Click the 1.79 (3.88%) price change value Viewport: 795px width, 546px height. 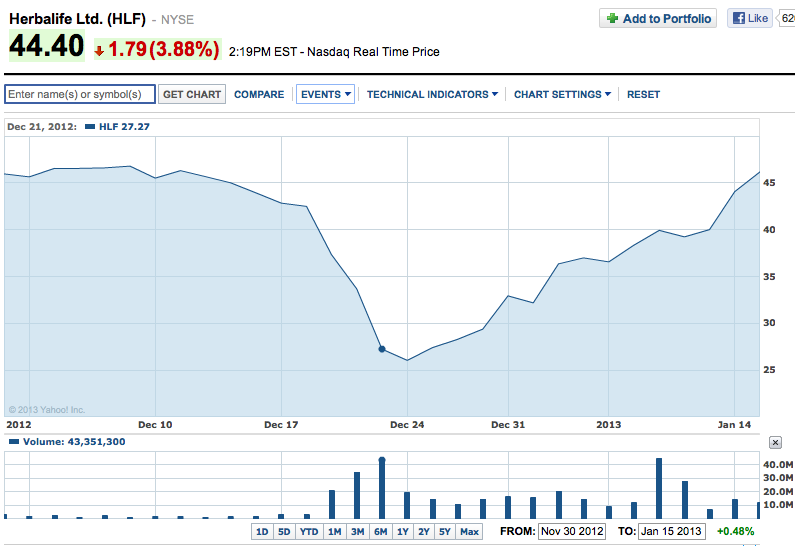(x=164, y=49)
